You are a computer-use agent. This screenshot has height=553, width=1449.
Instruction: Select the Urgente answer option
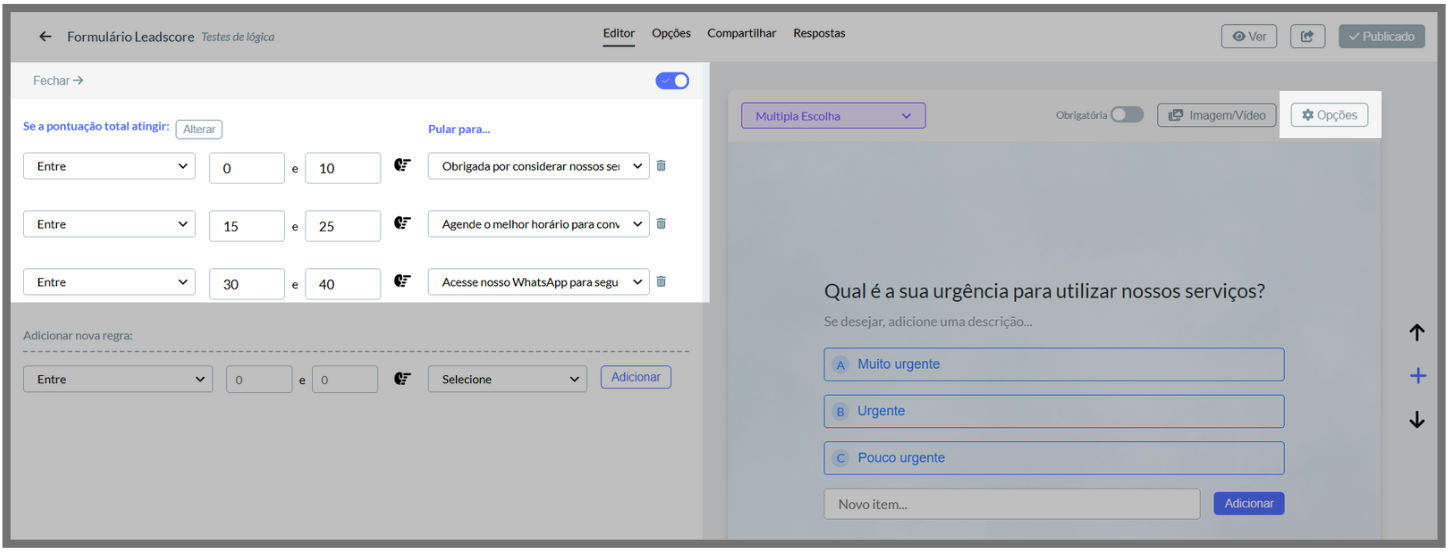[x=1054, y=411]
